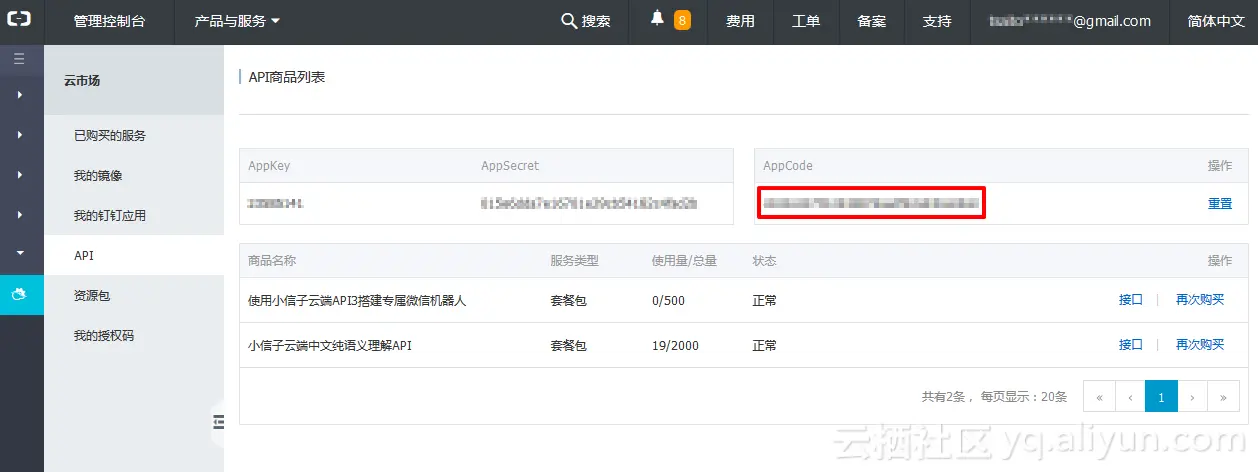Viewport: 1258px width, 472px height.
Task: Click the 共有2条,每页显示:20条 summary
Action: (x=994, y=397)
